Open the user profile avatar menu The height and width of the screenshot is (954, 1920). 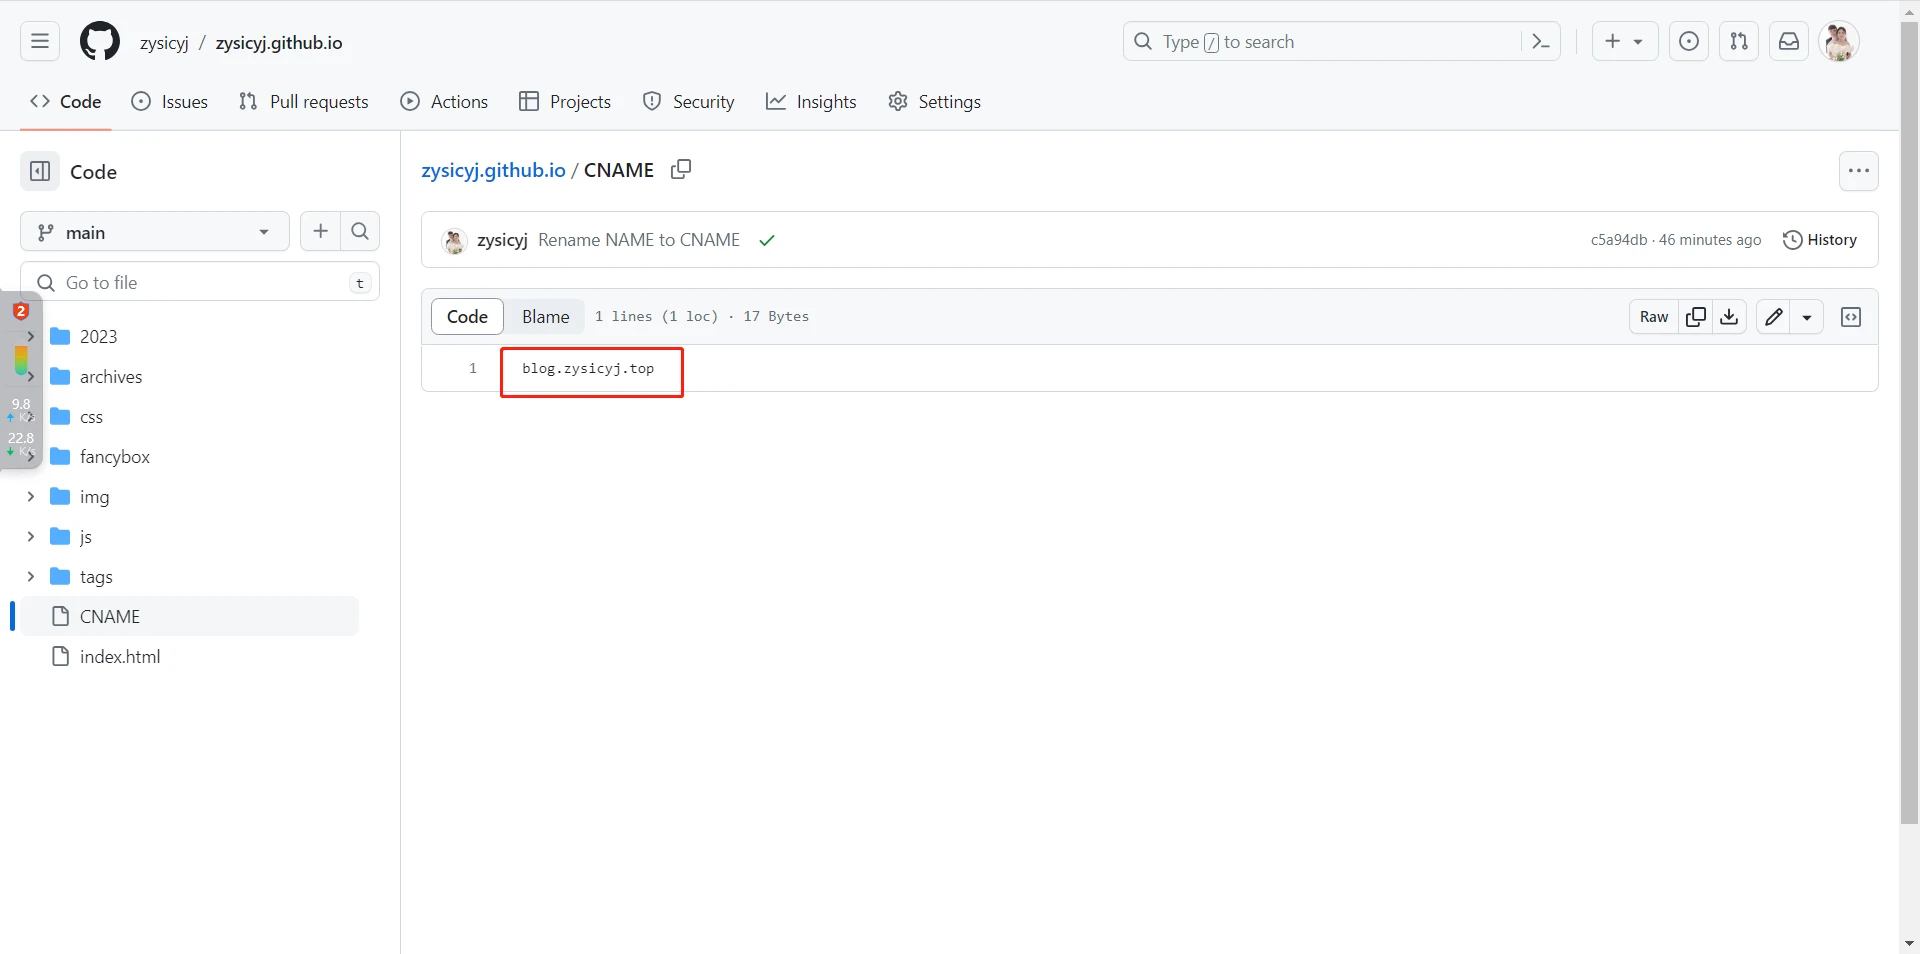[x=1839, y=42]
